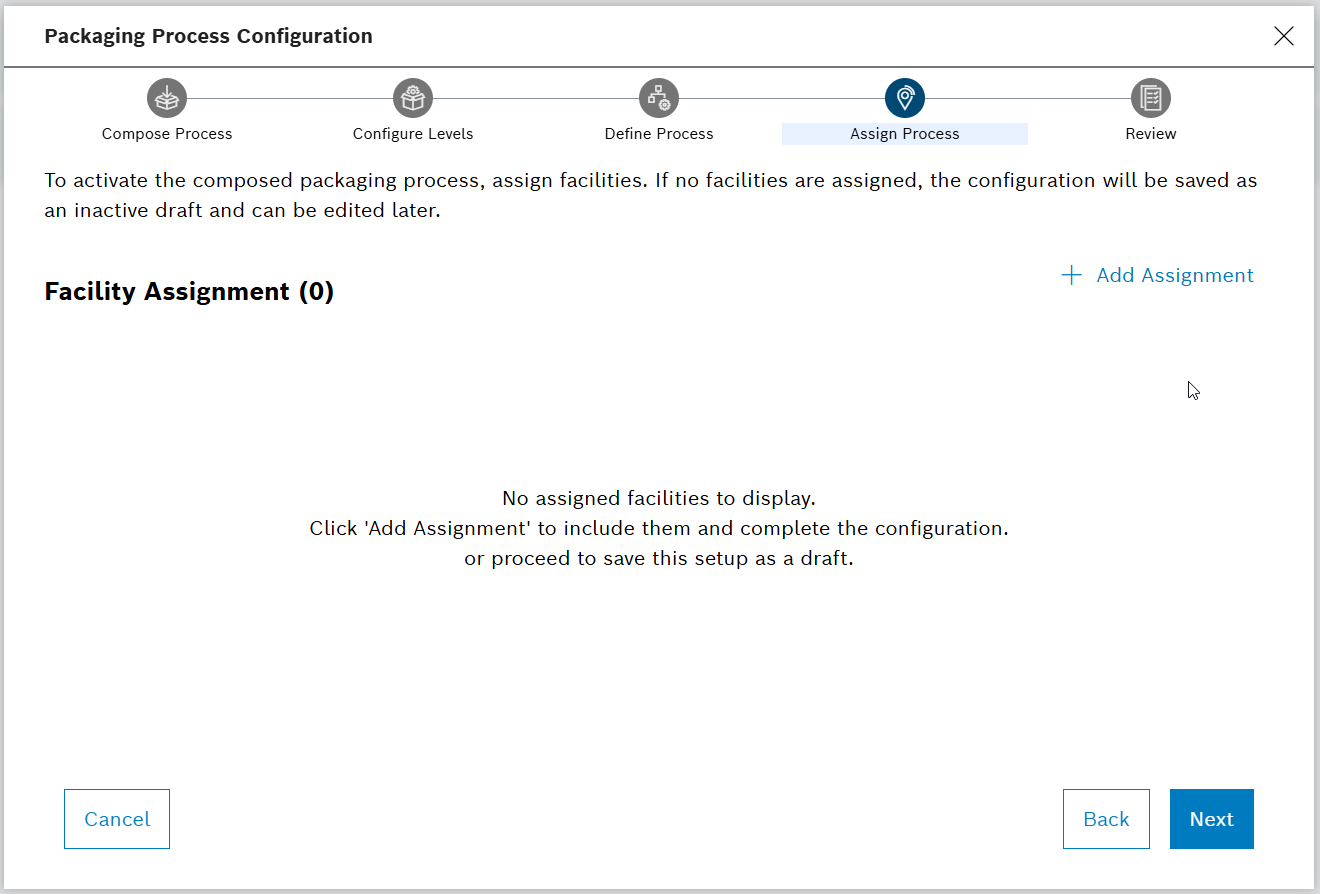
Task: Click the Facility Assignment (0) heading
Action: click(x=188, y=291)
